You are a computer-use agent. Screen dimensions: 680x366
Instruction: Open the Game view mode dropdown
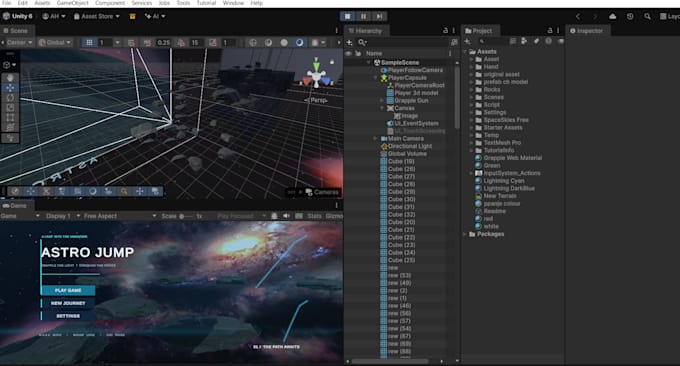[x=20, y=216]
